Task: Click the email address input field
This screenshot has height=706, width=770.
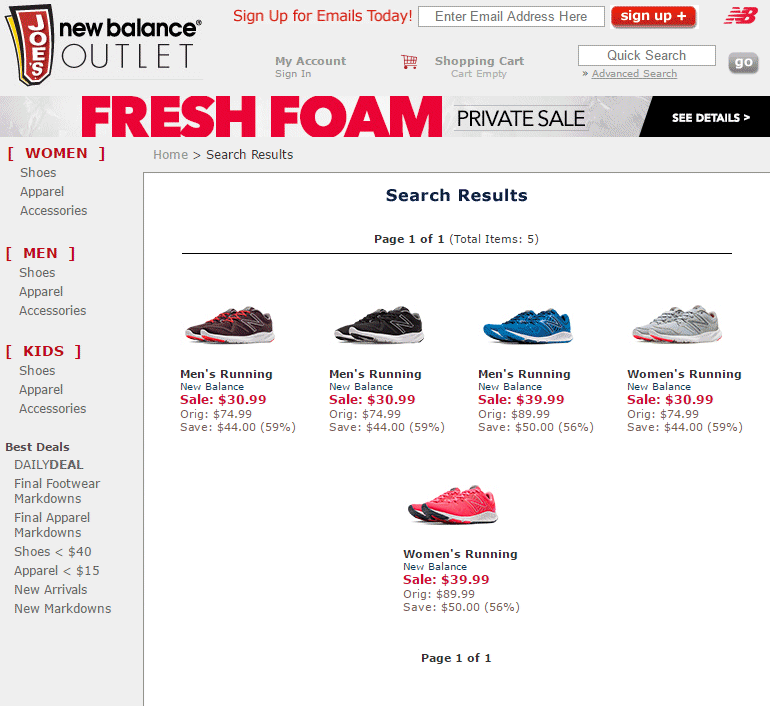Action: click(511, 17)
